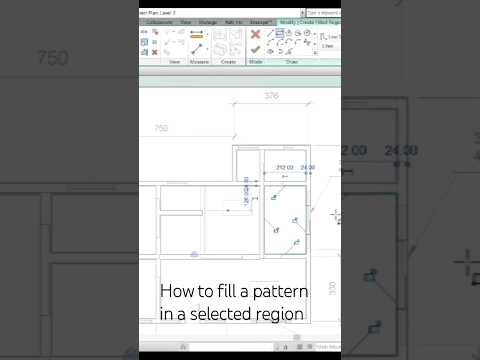Click the green Finish Edit Mode checkmark

(255, 50)
